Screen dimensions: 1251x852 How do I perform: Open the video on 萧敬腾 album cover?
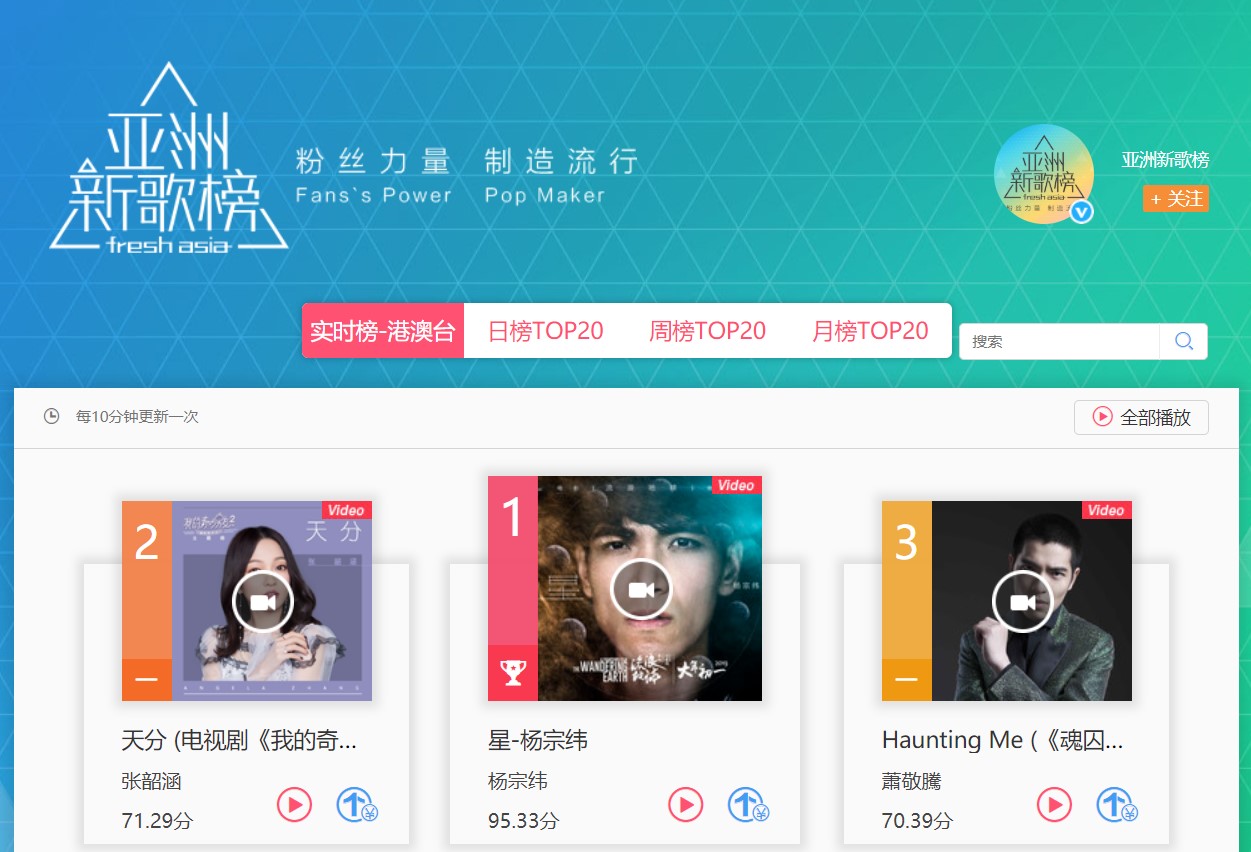point(1022,602)
